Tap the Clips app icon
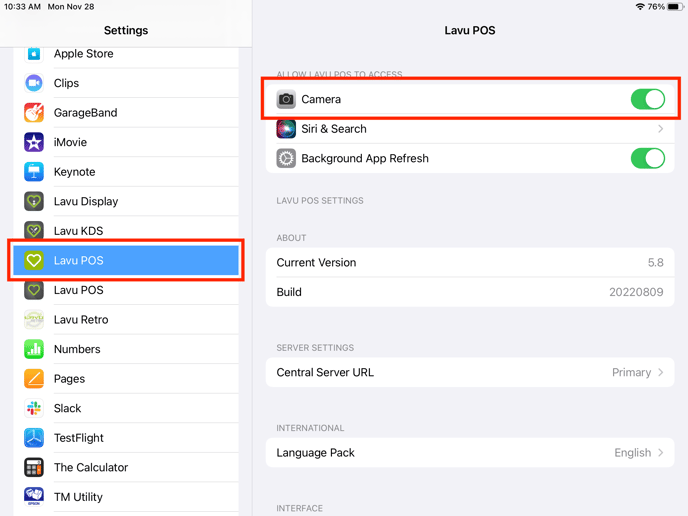Screen dimensions: 688x516 (x=34, y=83)
